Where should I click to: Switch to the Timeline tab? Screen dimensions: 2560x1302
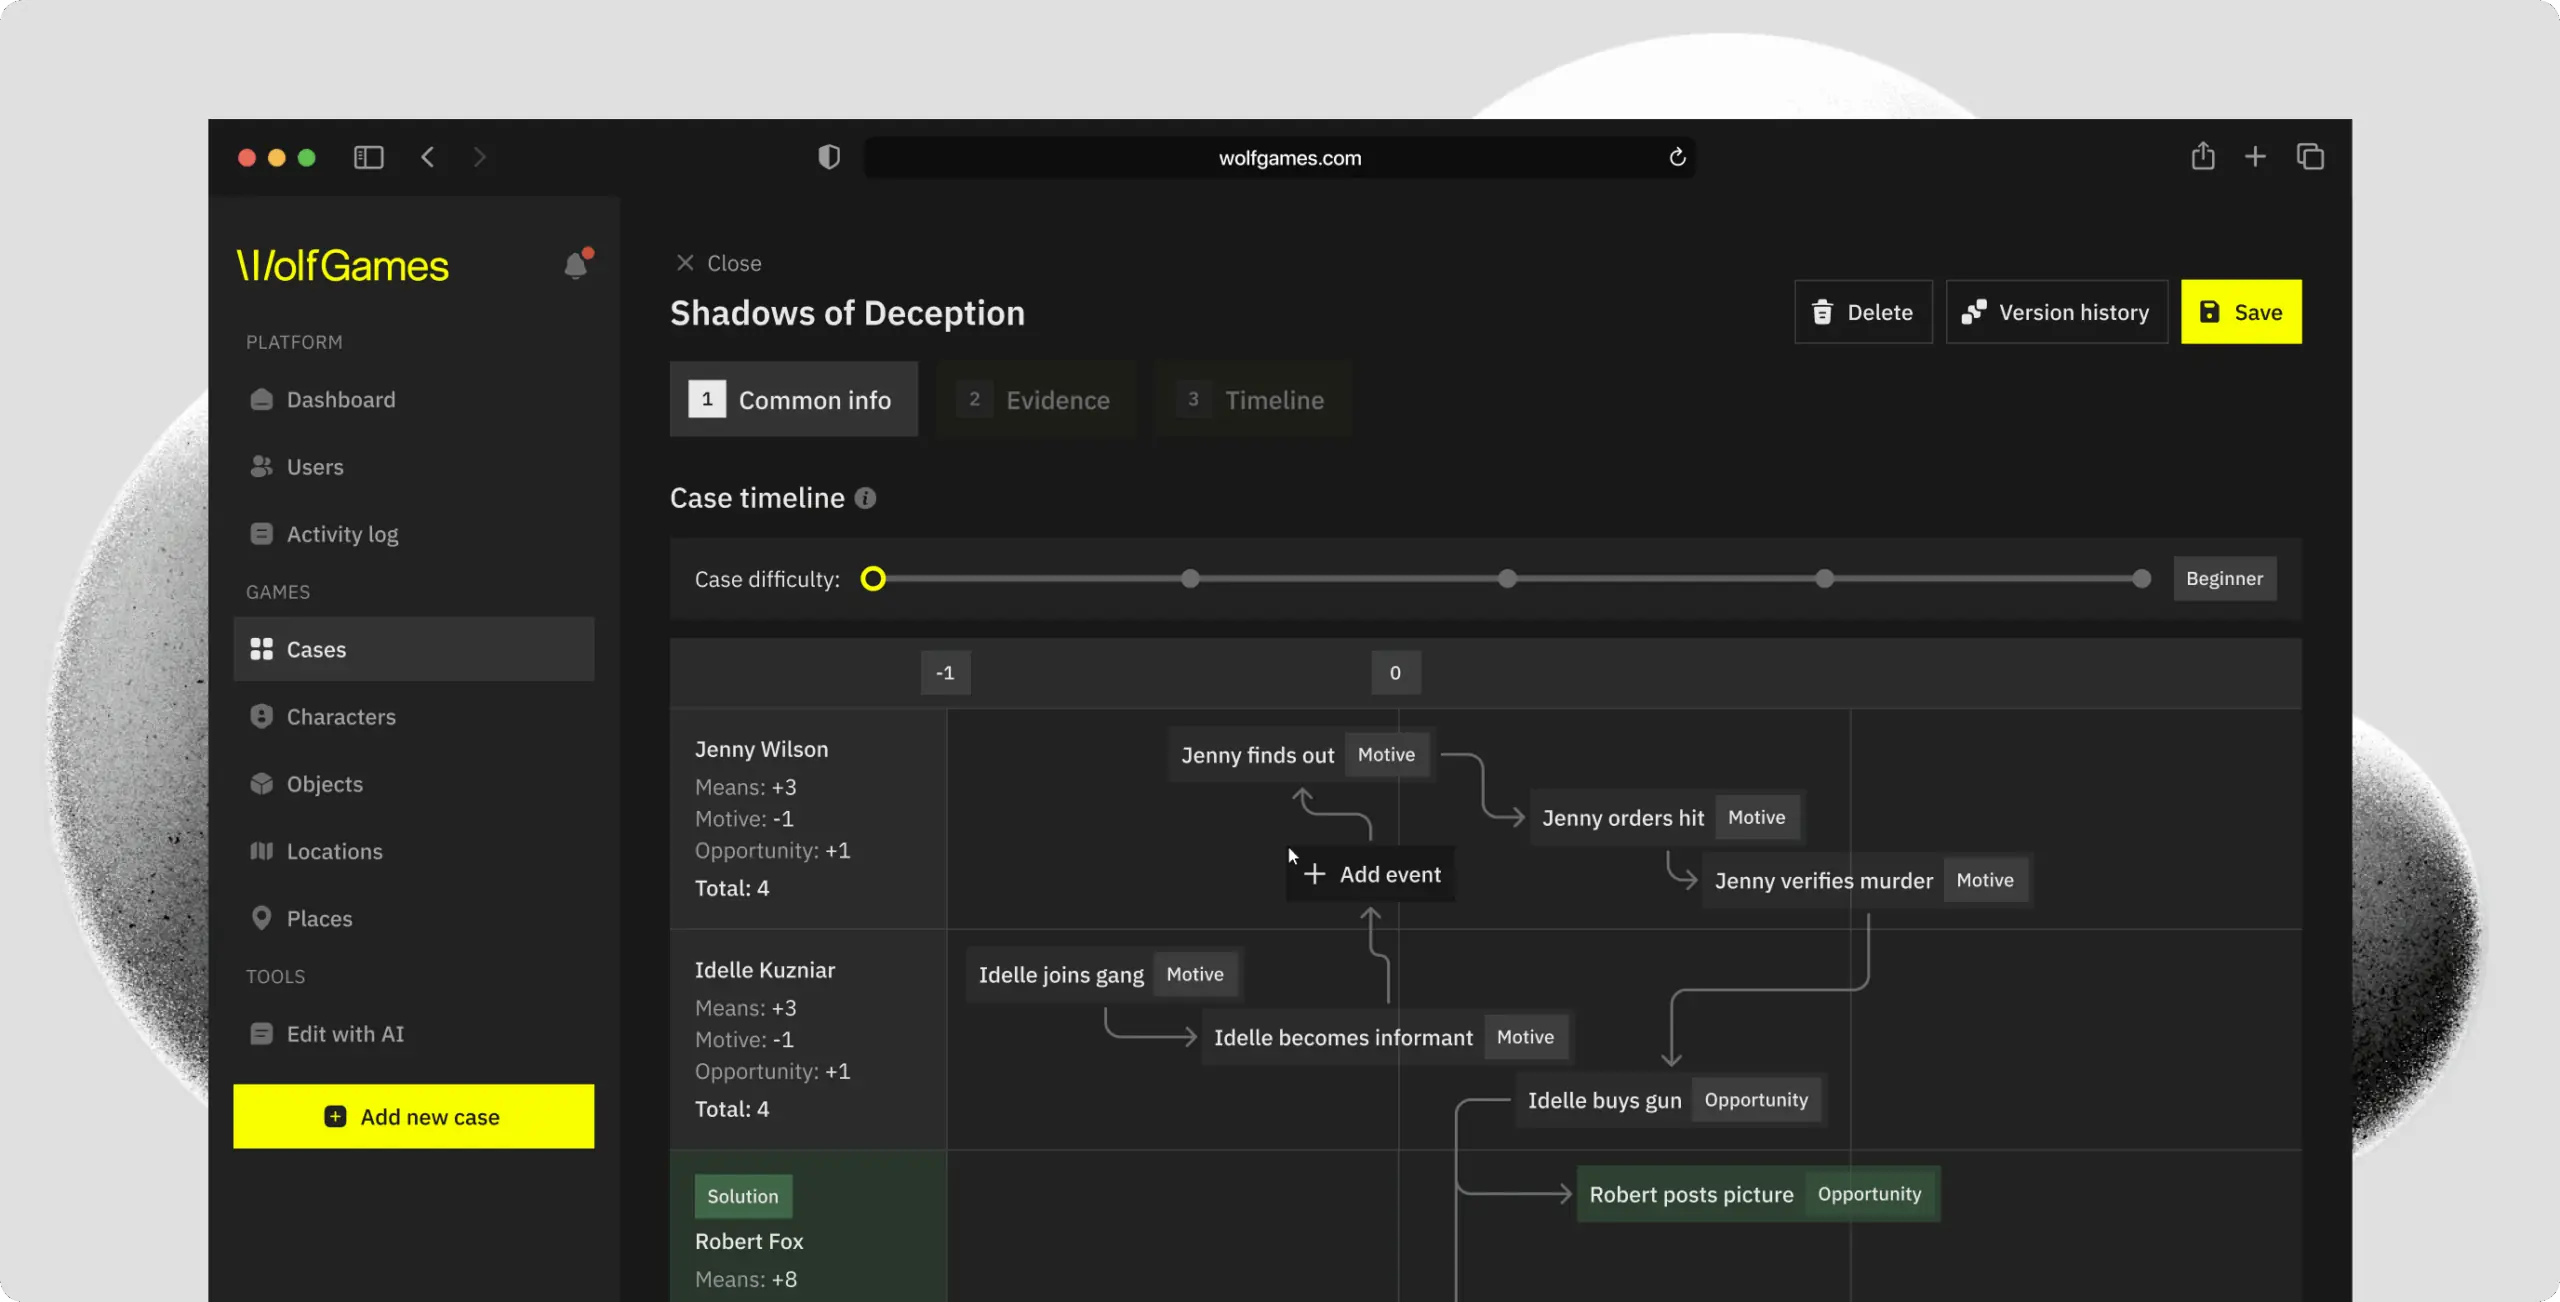tap(1252, 400)
